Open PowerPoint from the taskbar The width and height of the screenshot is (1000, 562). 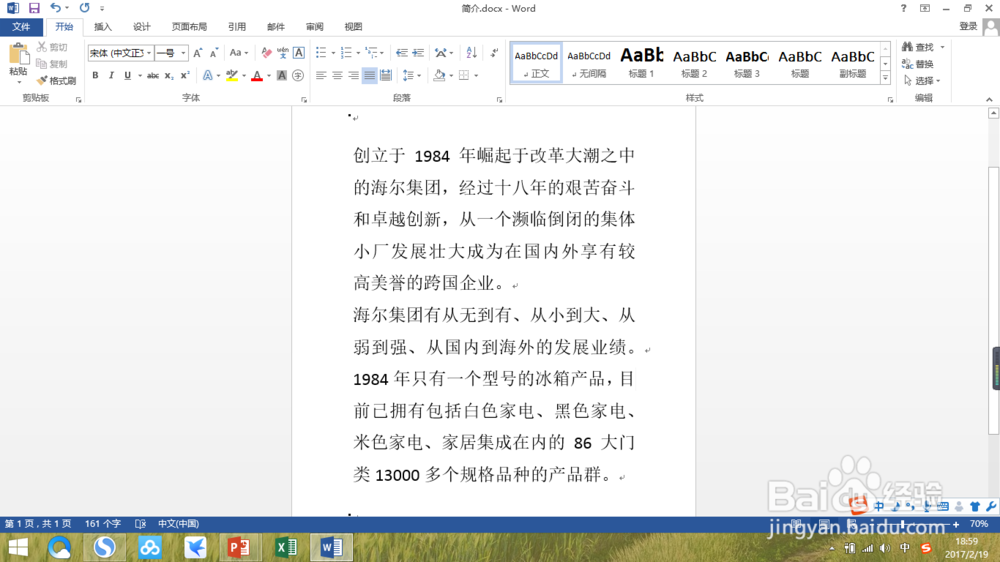239,547
